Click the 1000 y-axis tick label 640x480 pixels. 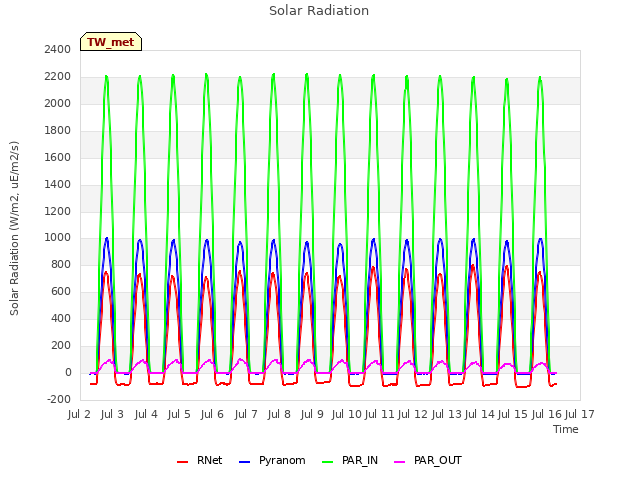click(x=58, y=238)
